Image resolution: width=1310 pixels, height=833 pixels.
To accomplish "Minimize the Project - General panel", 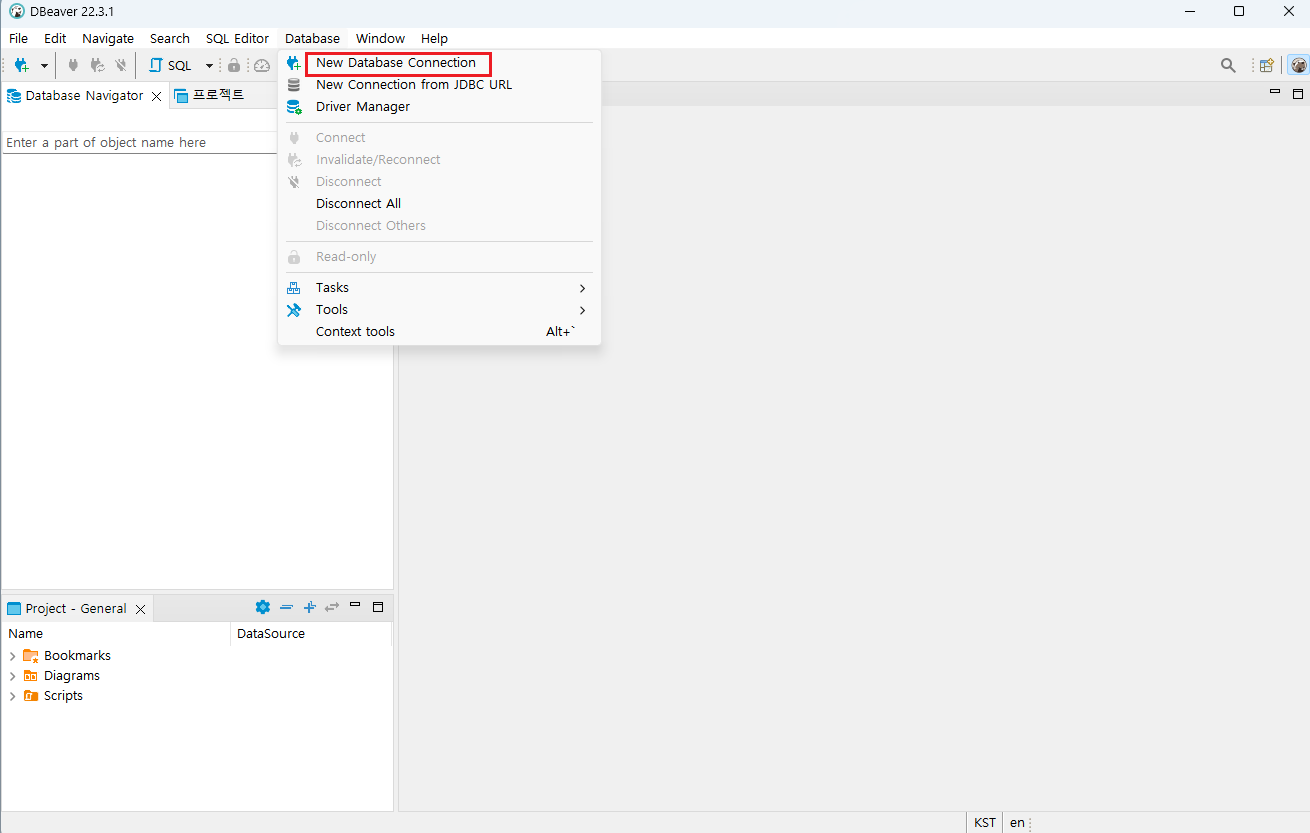I will point(355,605).
